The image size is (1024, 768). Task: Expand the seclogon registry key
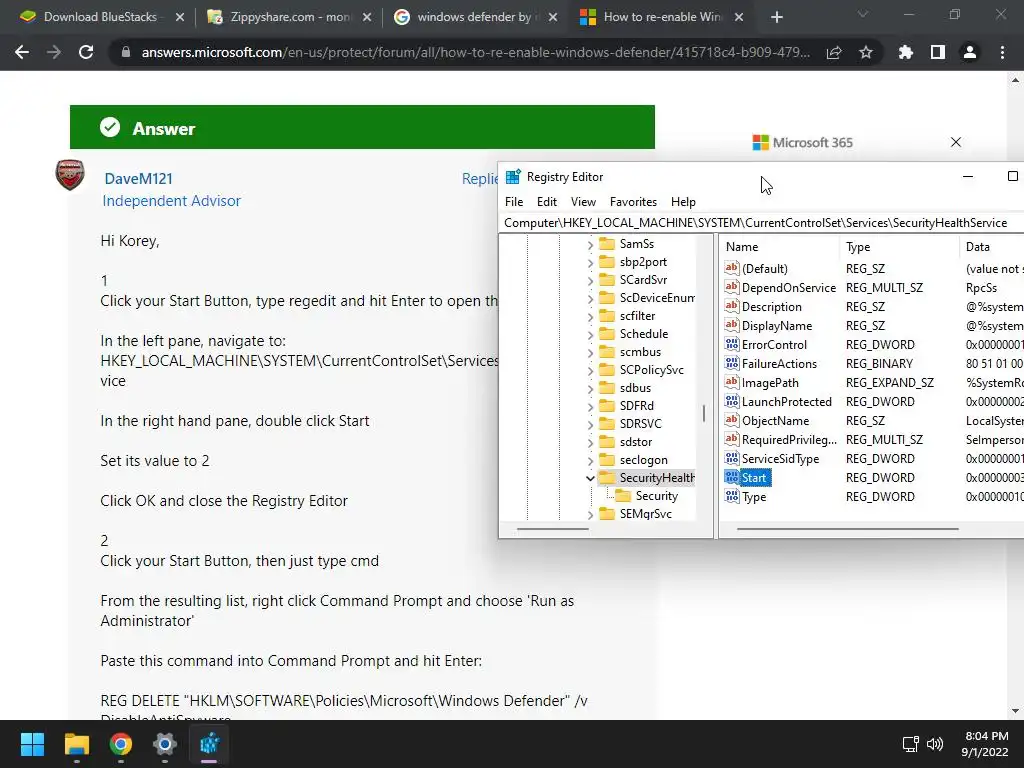point(590,460)
